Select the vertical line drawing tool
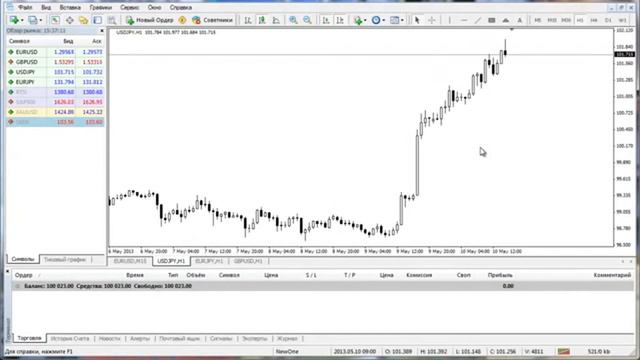The width and height of the screenshot is (640, 360). point(450,20)
